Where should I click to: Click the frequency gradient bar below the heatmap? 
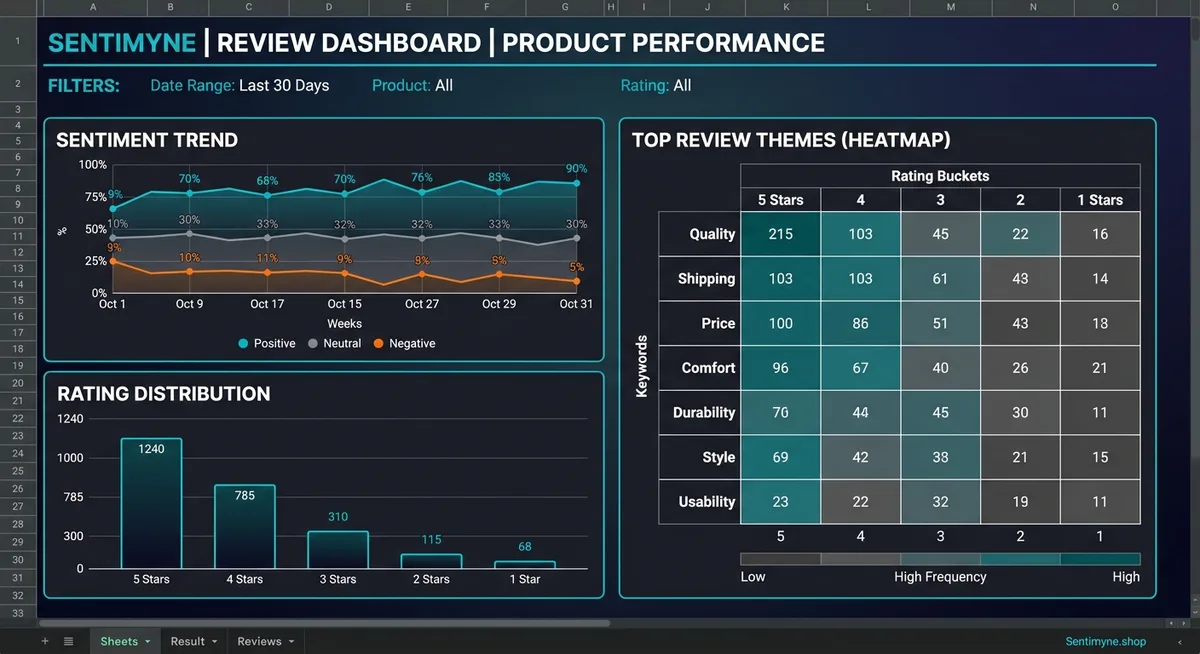click(x=940, y=556)
